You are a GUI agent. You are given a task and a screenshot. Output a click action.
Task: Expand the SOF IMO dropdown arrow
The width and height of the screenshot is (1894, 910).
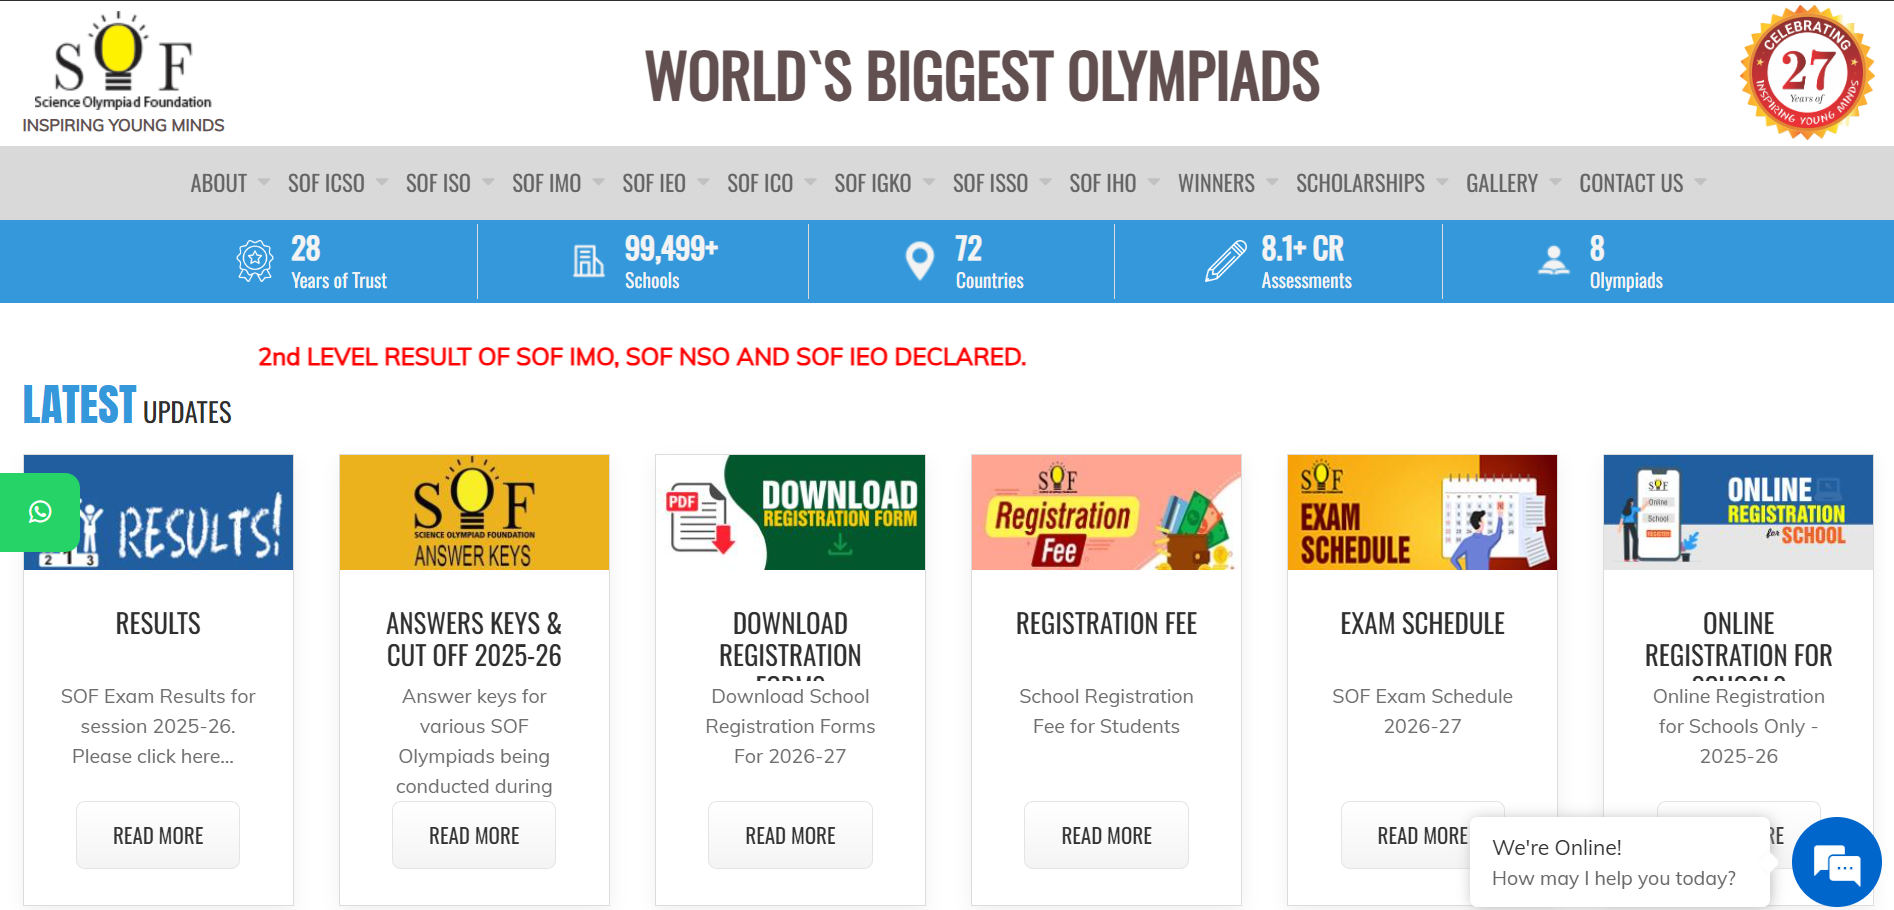pyautogui.click(x=598, y=183)
